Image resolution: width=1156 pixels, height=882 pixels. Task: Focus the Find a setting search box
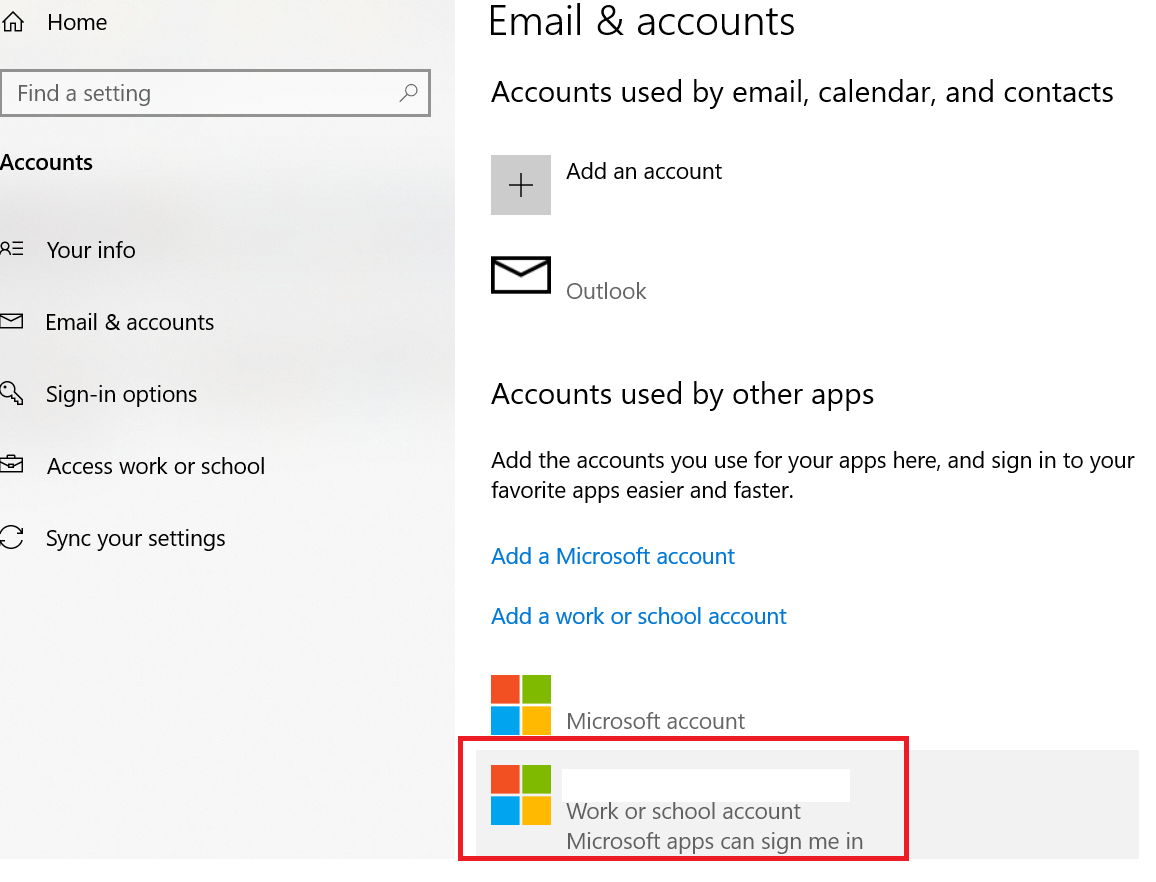click(x=215, y=93)
